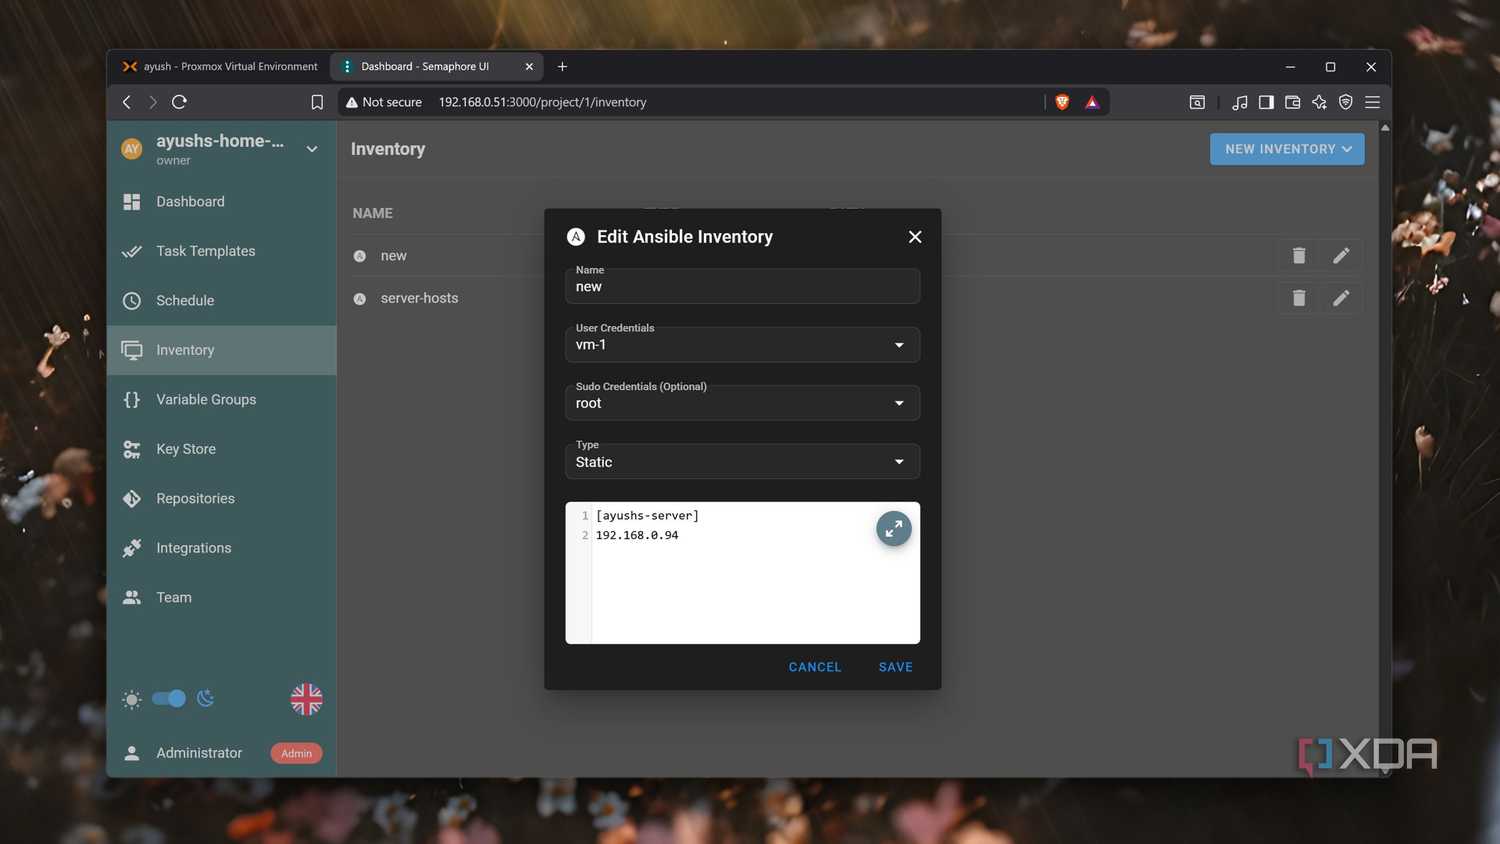Image resolution: width=1500 pixels, height=844 pixels.
Task: Delete the server-hosts inventory via trash icon
Action: 1299,298
